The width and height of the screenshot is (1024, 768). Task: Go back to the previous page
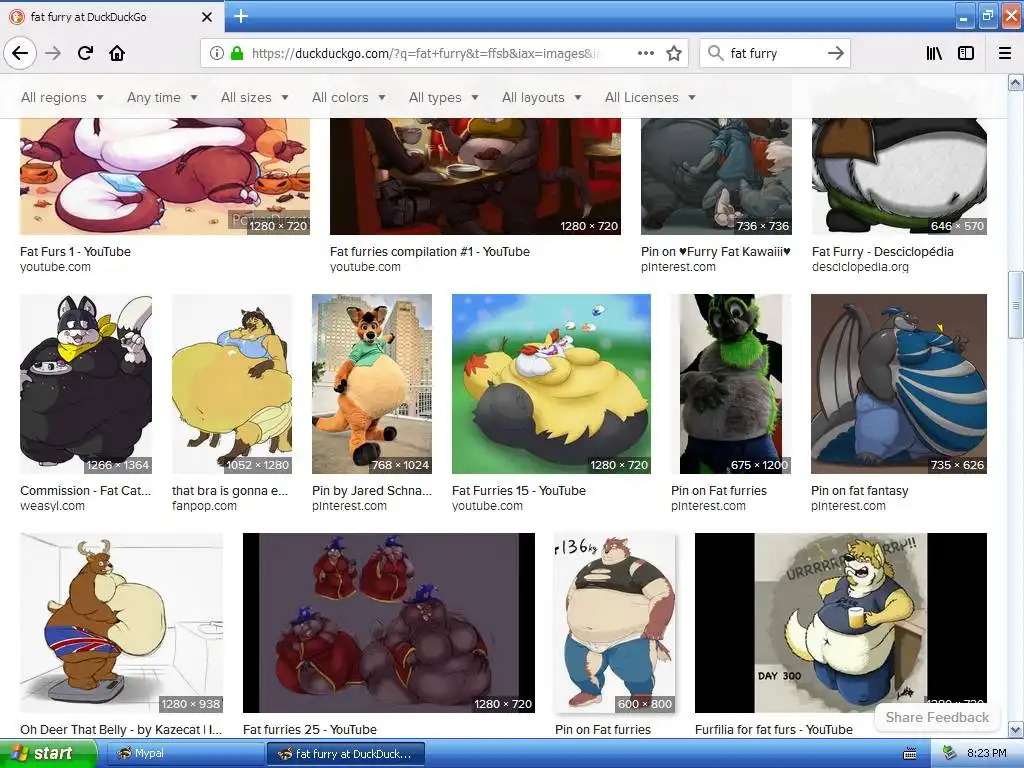coord(20,53)
